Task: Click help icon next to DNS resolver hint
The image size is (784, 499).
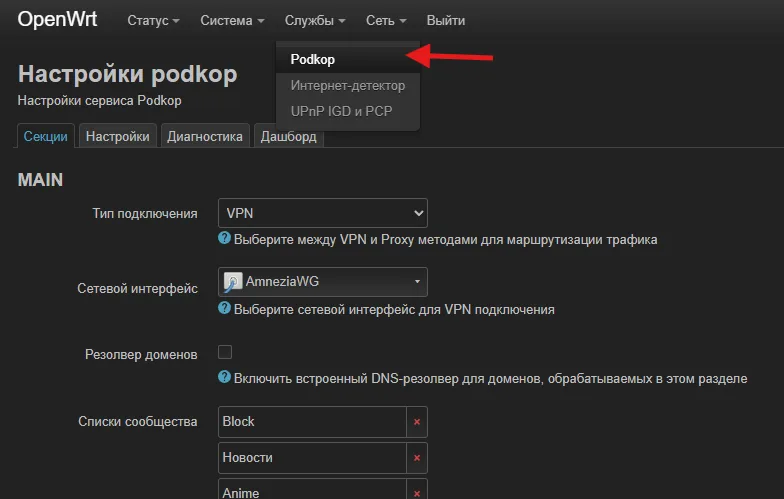Action: pyautogui.click(x=224, y=377)
